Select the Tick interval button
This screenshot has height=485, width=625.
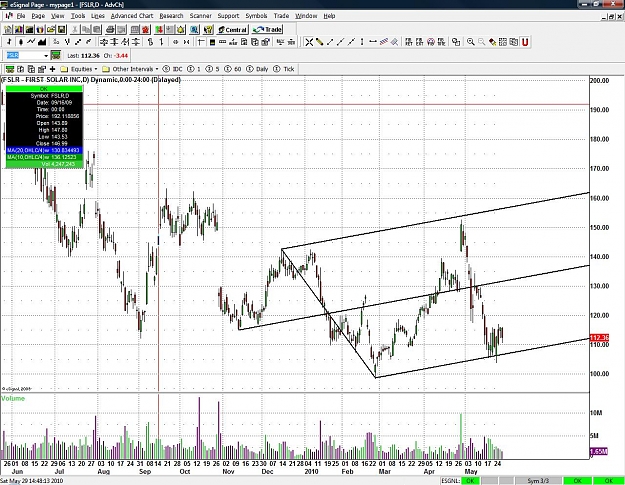284,69
